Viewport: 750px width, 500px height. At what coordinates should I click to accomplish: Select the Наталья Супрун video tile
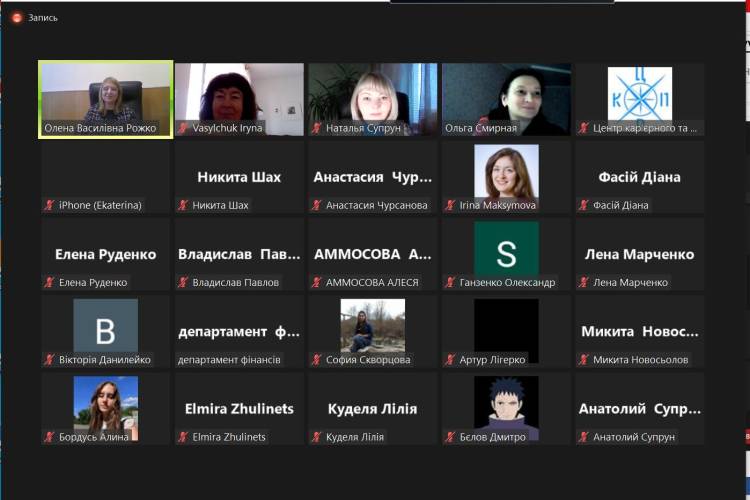click(372, 98)
